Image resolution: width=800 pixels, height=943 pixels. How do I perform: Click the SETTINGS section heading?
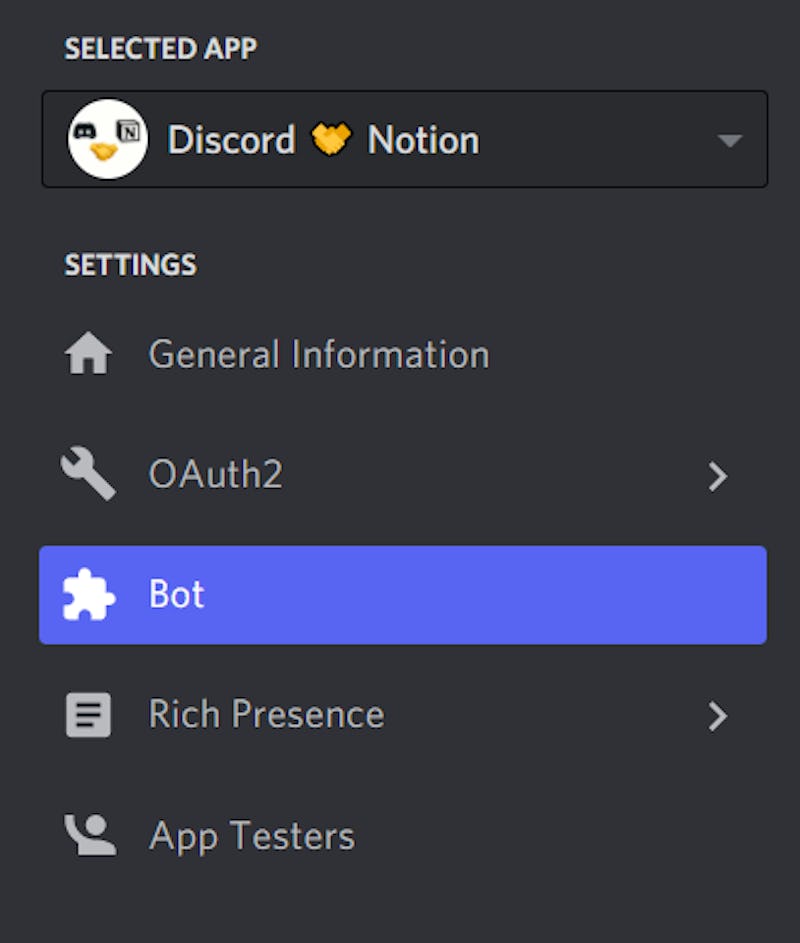130,265
